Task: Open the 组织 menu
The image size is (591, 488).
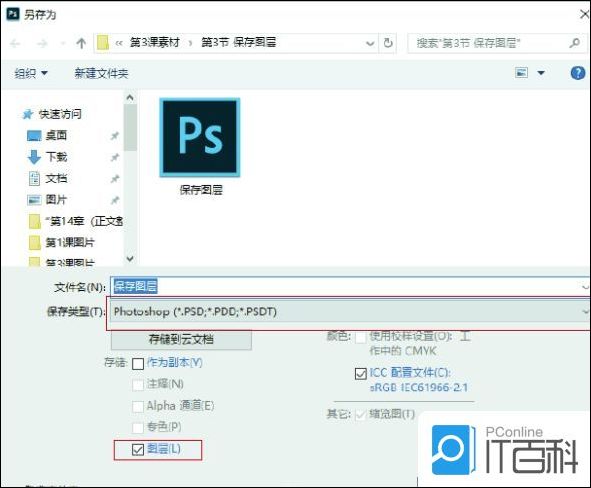Action: point(31,73)
